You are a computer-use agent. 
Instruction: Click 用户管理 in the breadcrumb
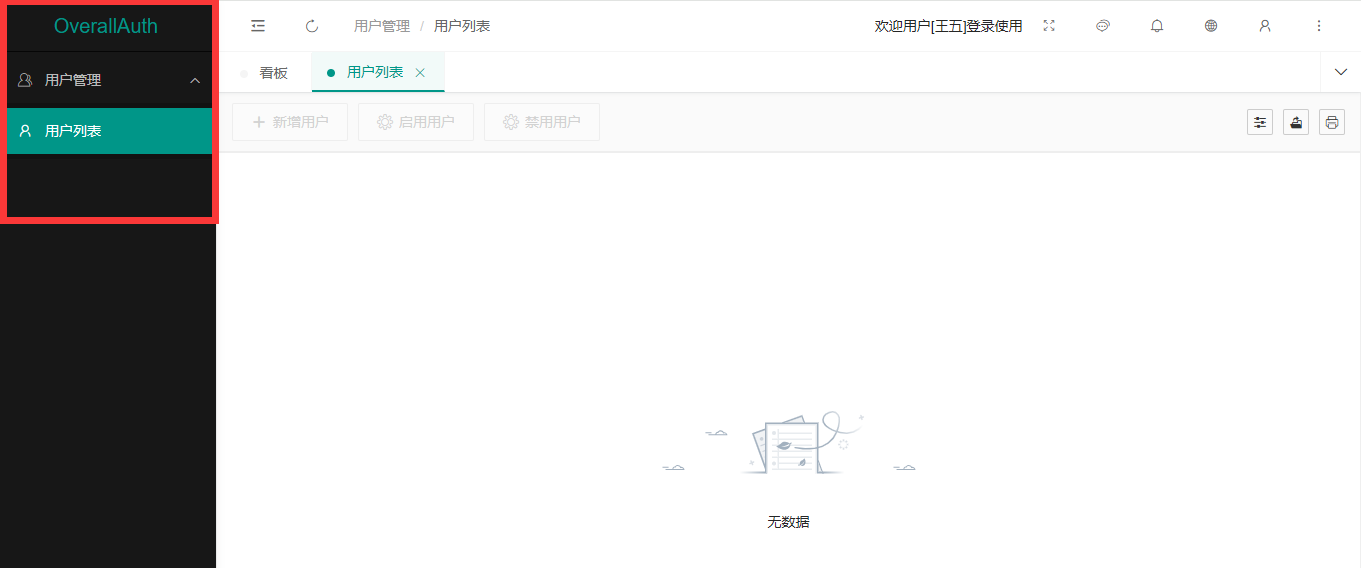[382, 26]
